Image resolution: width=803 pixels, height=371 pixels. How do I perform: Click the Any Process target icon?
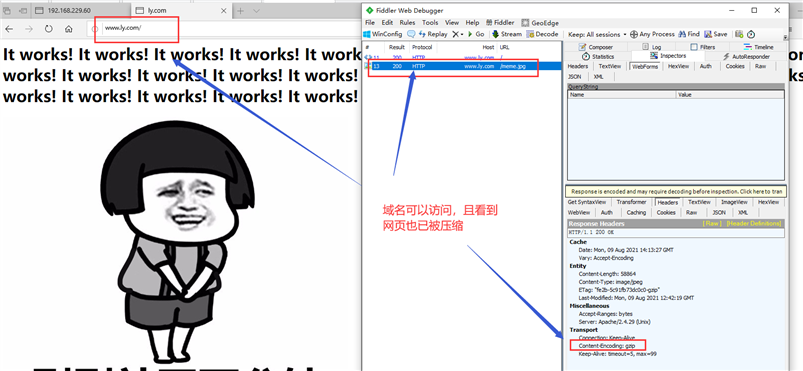tap(634, 34)
